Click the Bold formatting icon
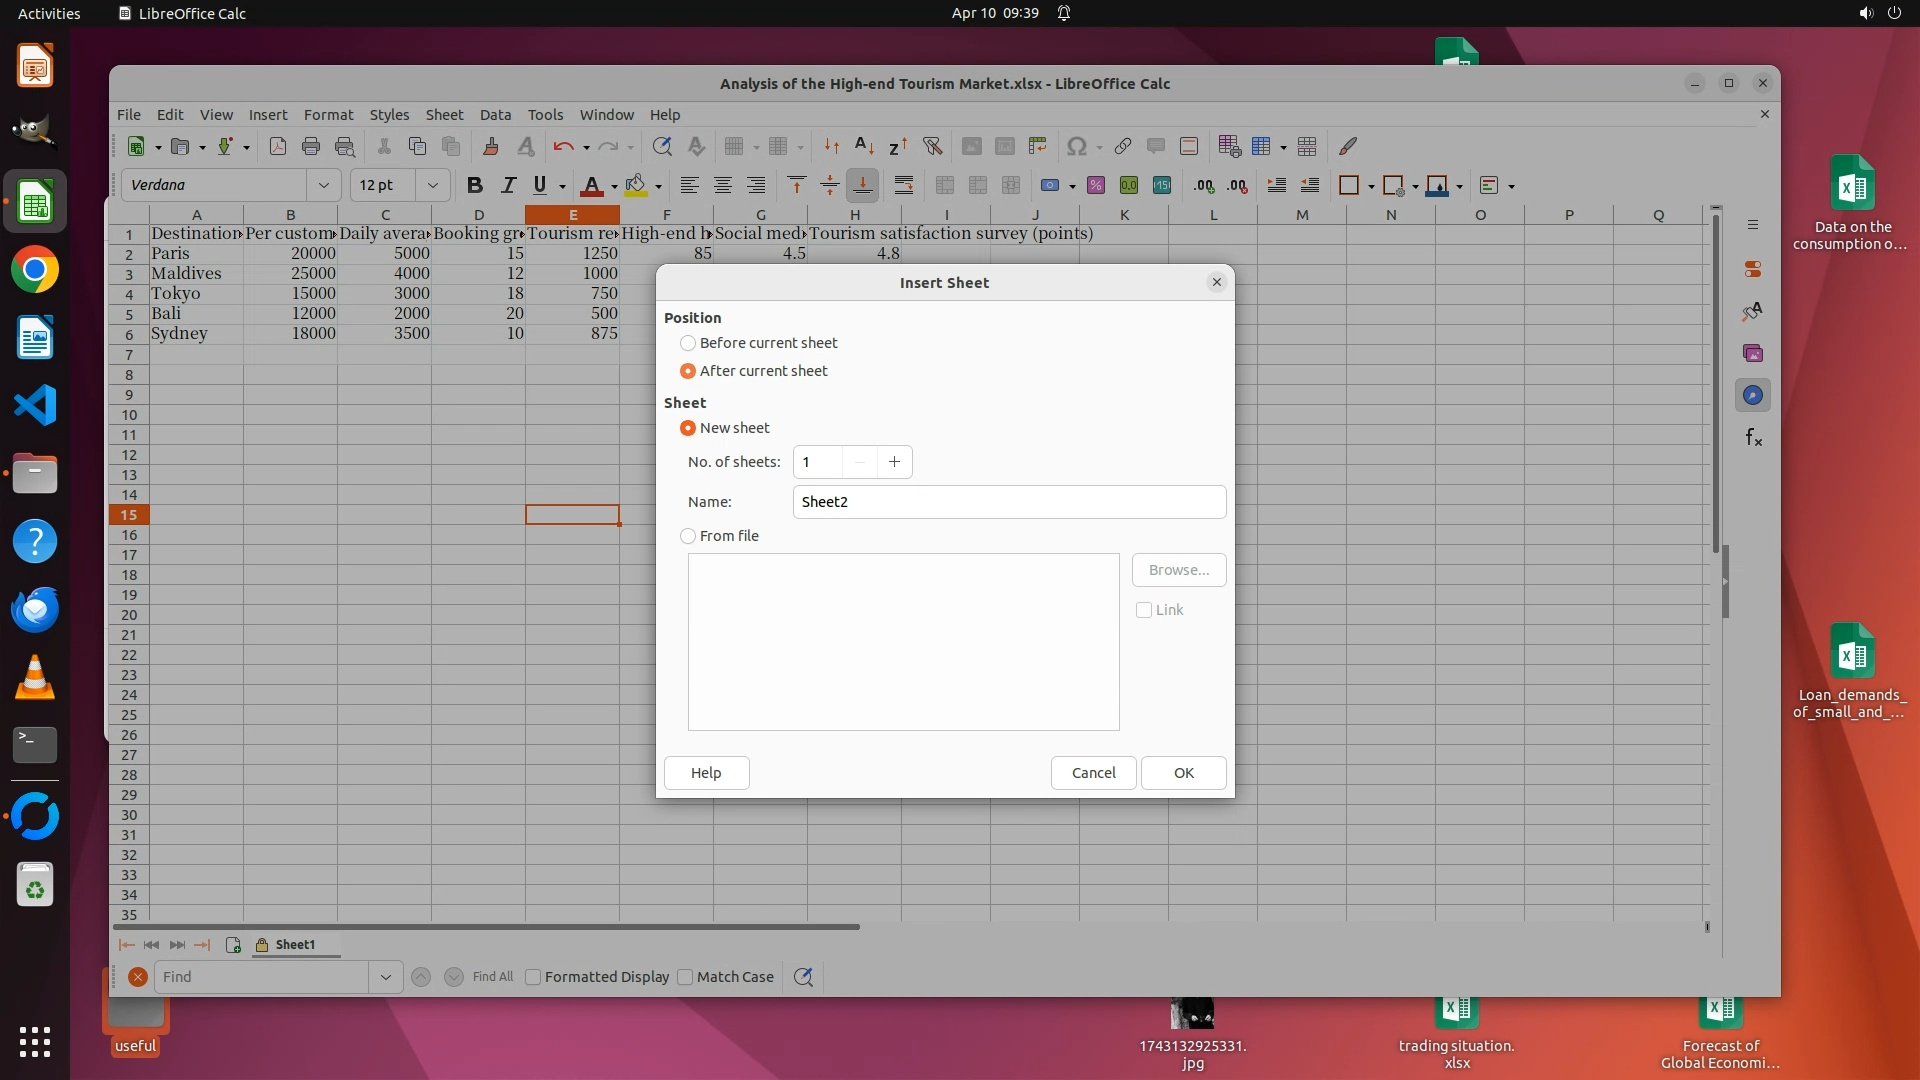The width and height of the screenshot is (1920, 1080). 475,185
